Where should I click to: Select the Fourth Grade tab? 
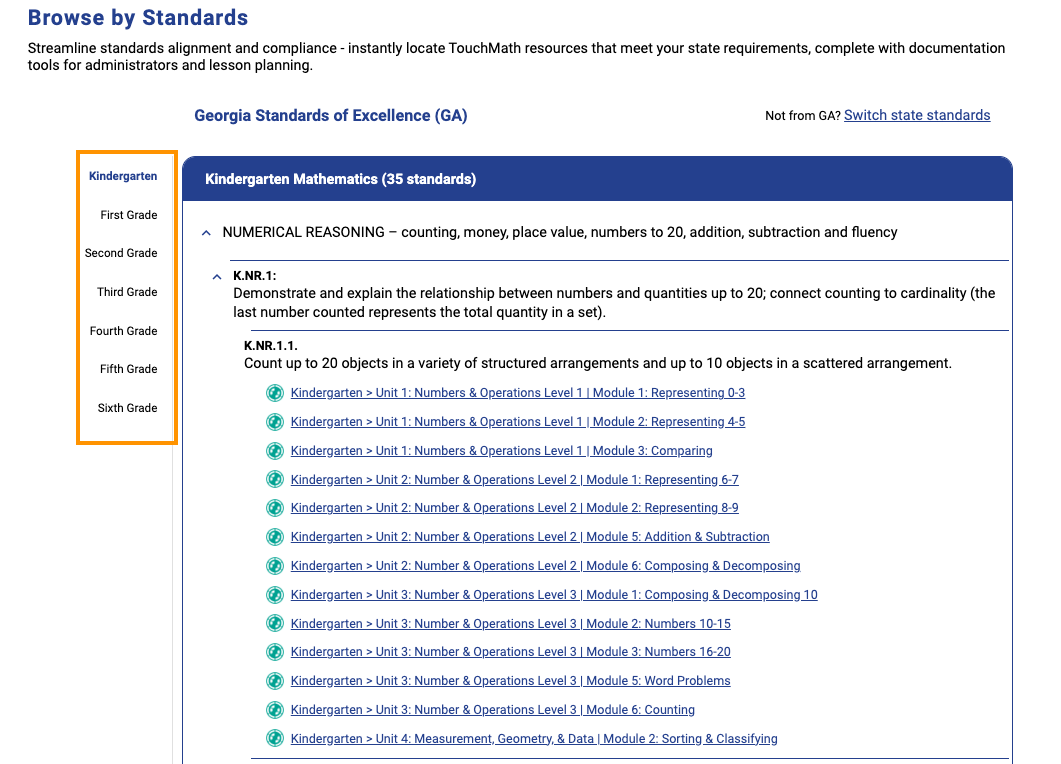(x=124, y=331)
